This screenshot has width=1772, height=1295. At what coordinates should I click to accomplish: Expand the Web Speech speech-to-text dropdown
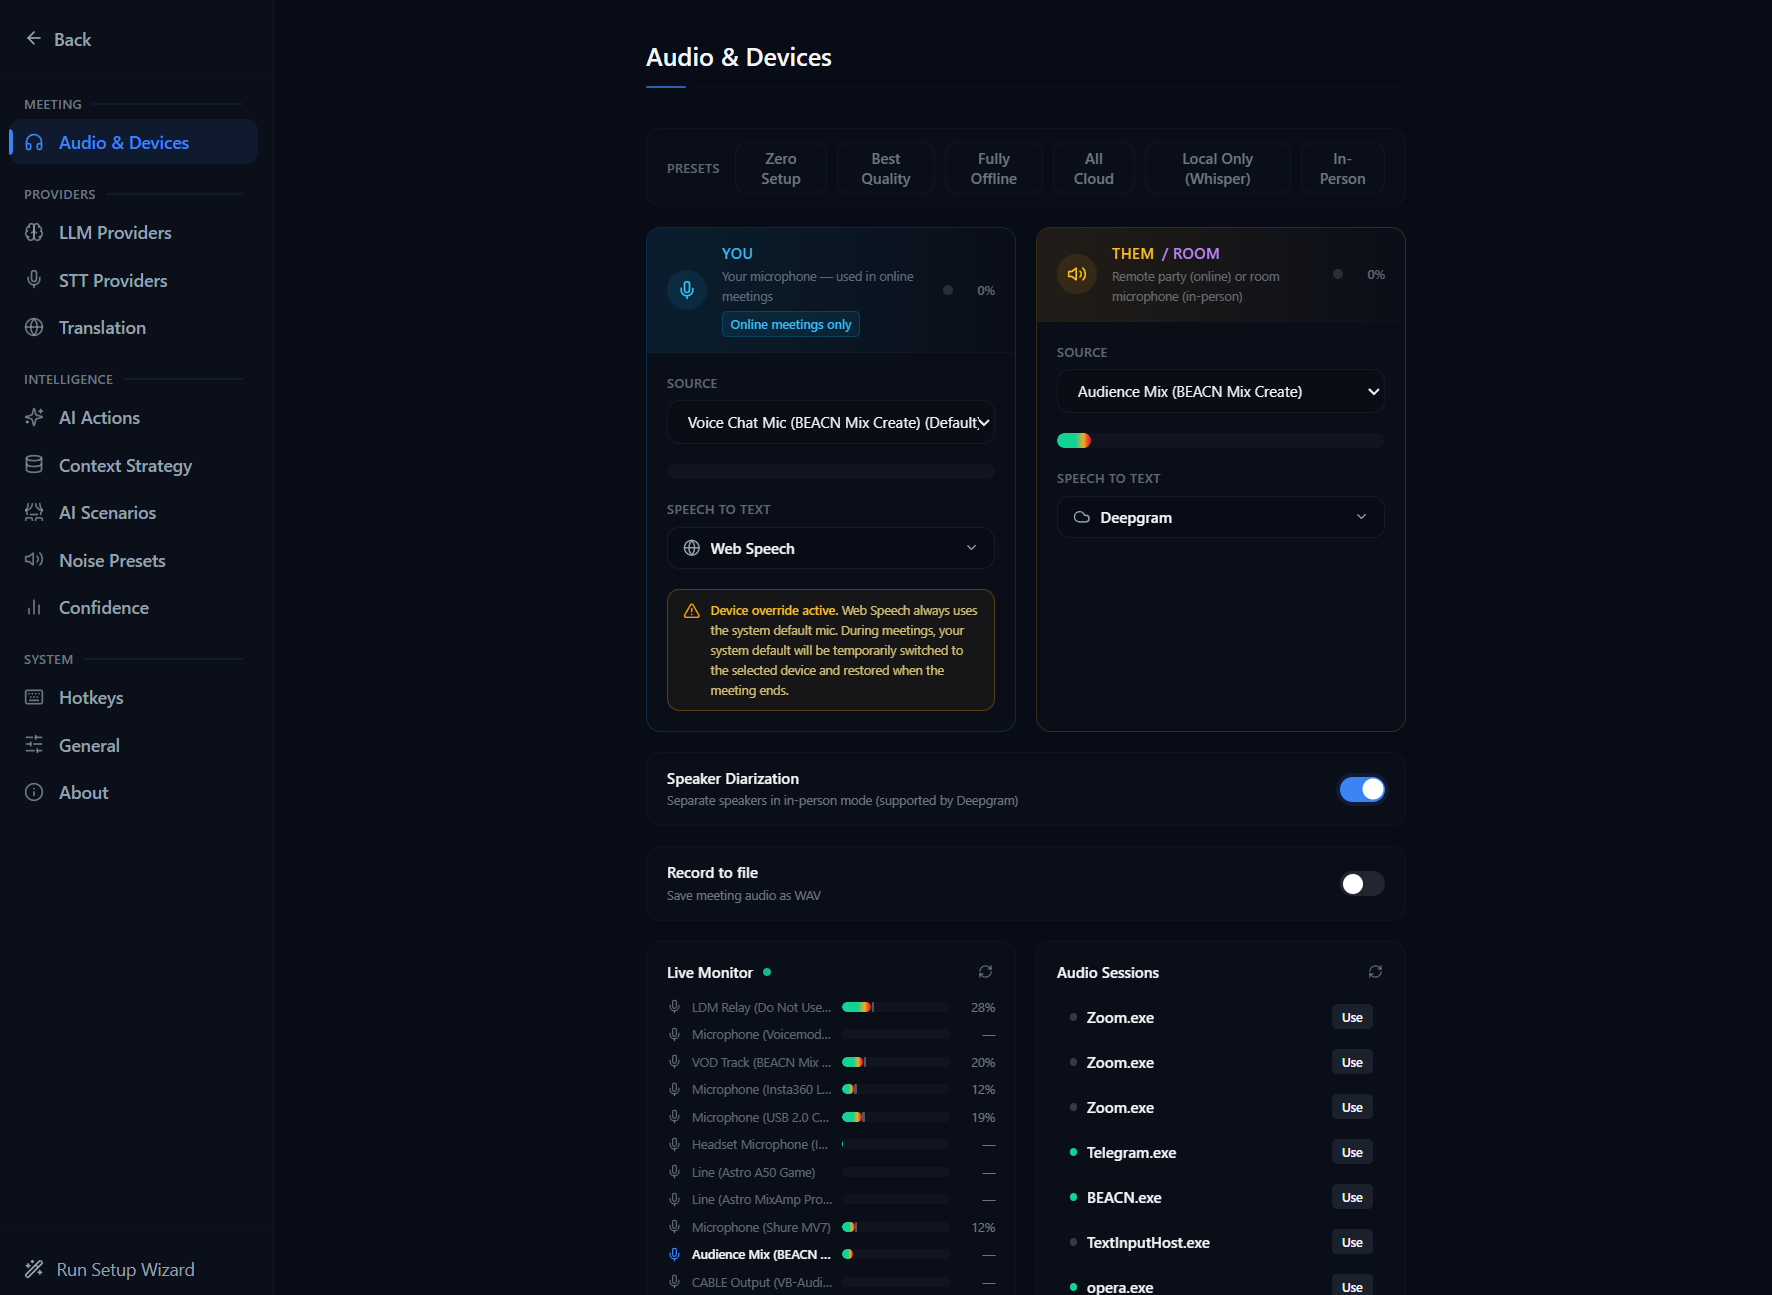pyautogui.click(x=830, y=548)
